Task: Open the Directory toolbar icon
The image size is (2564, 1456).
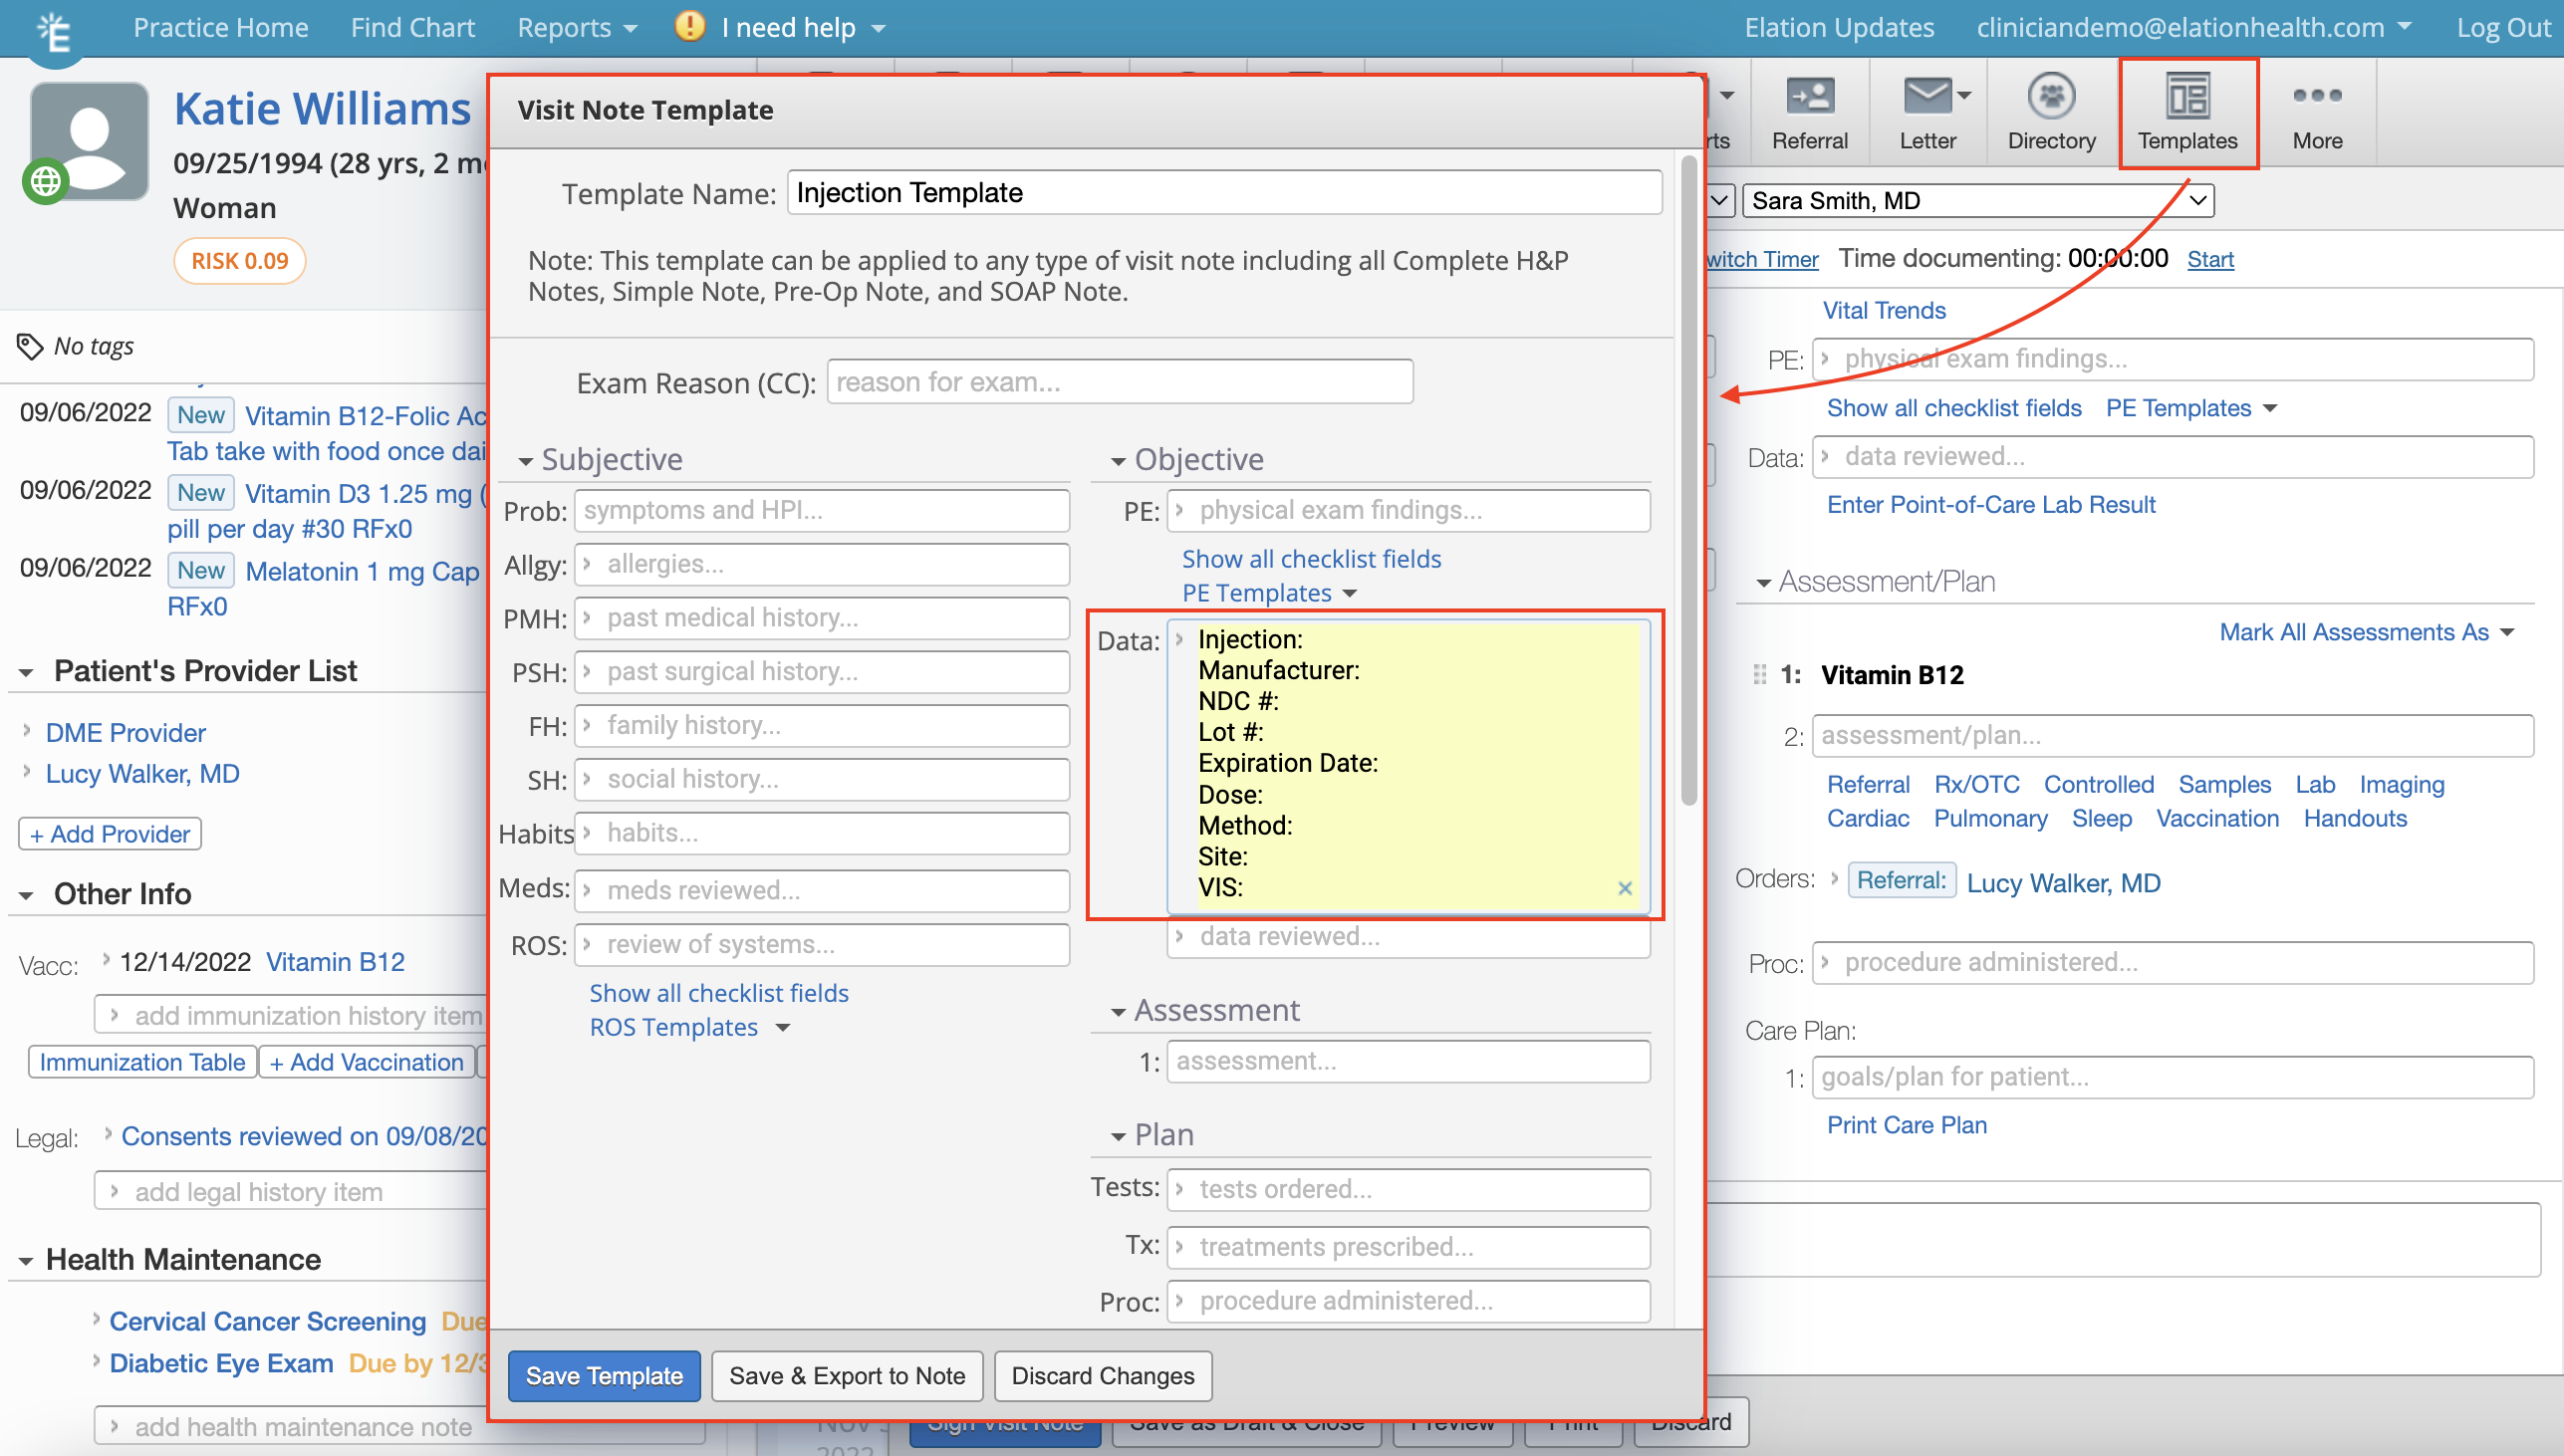Action: click(x=2050, y=97)
